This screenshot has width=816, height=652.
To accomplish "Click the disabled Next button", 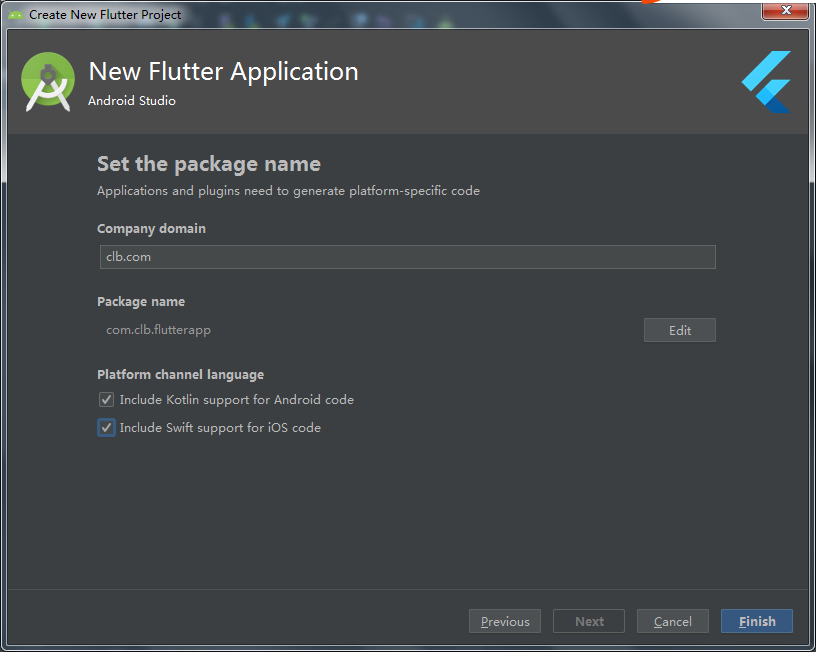I will (x=589, y=621).
